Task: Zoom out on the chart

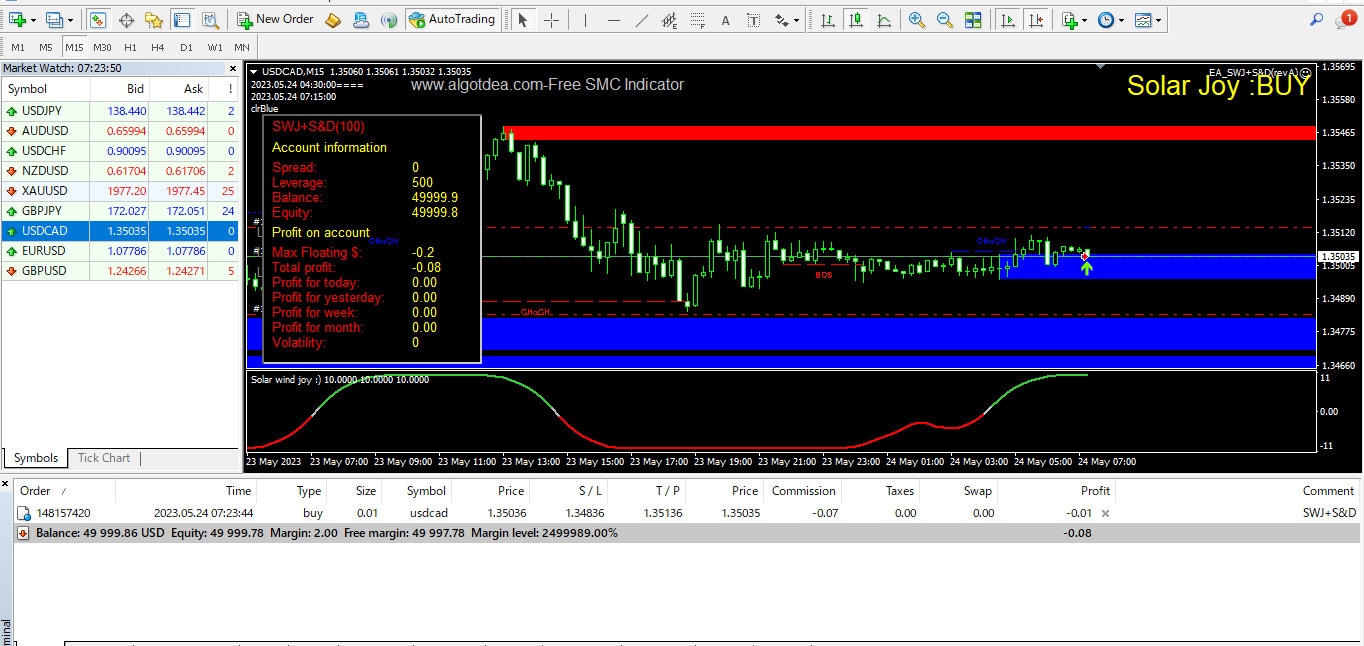Action: click(944, 19)
